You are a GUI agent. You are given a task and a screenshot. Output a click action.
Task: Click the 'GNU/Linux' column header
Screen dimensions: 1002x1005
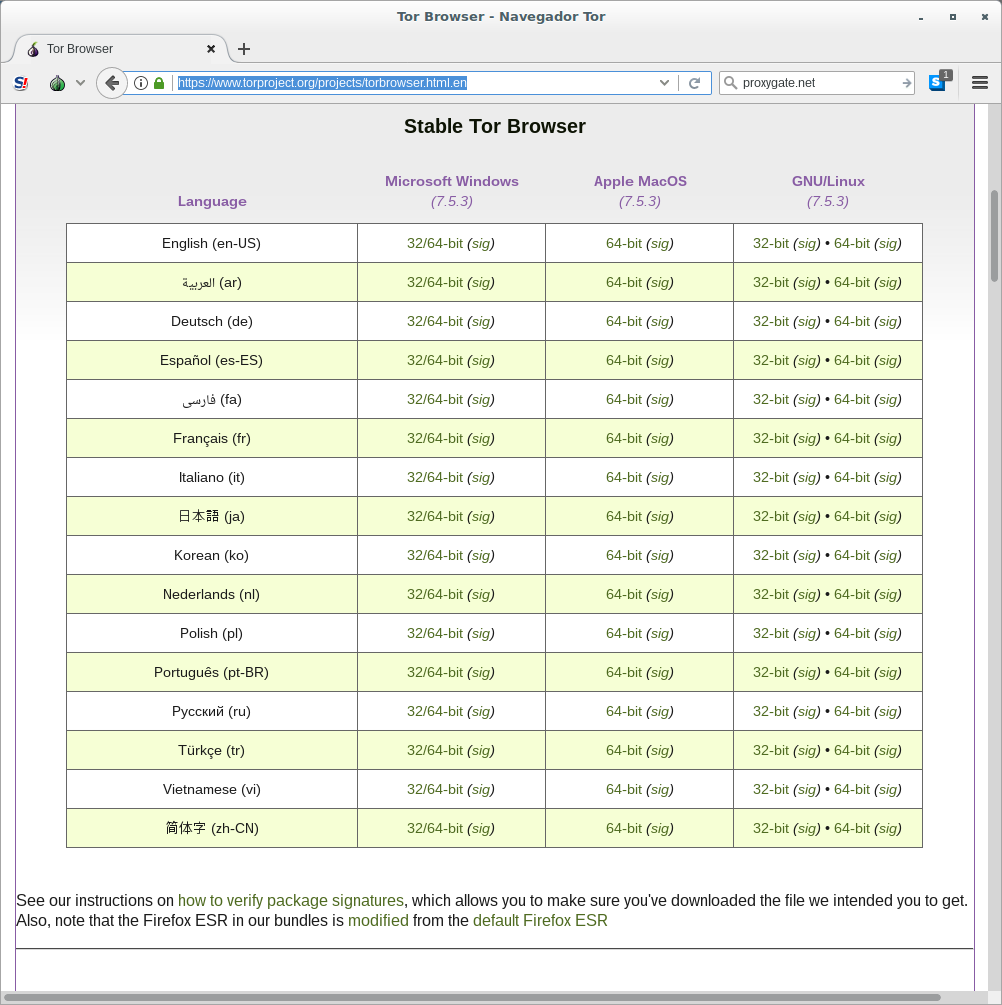(828, 181)
